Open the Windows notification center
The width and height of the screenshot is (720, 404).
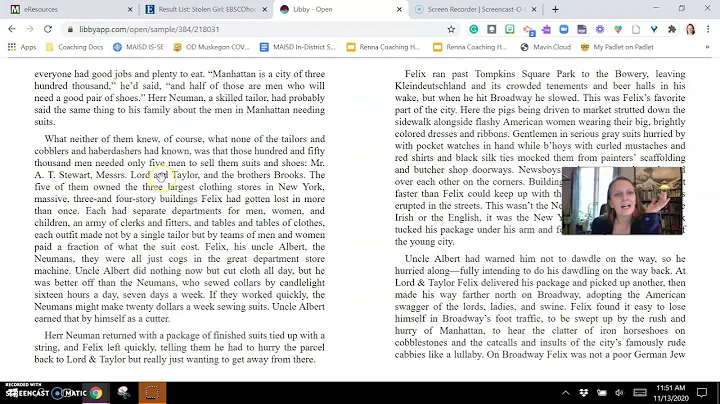[x=702, y=393]
